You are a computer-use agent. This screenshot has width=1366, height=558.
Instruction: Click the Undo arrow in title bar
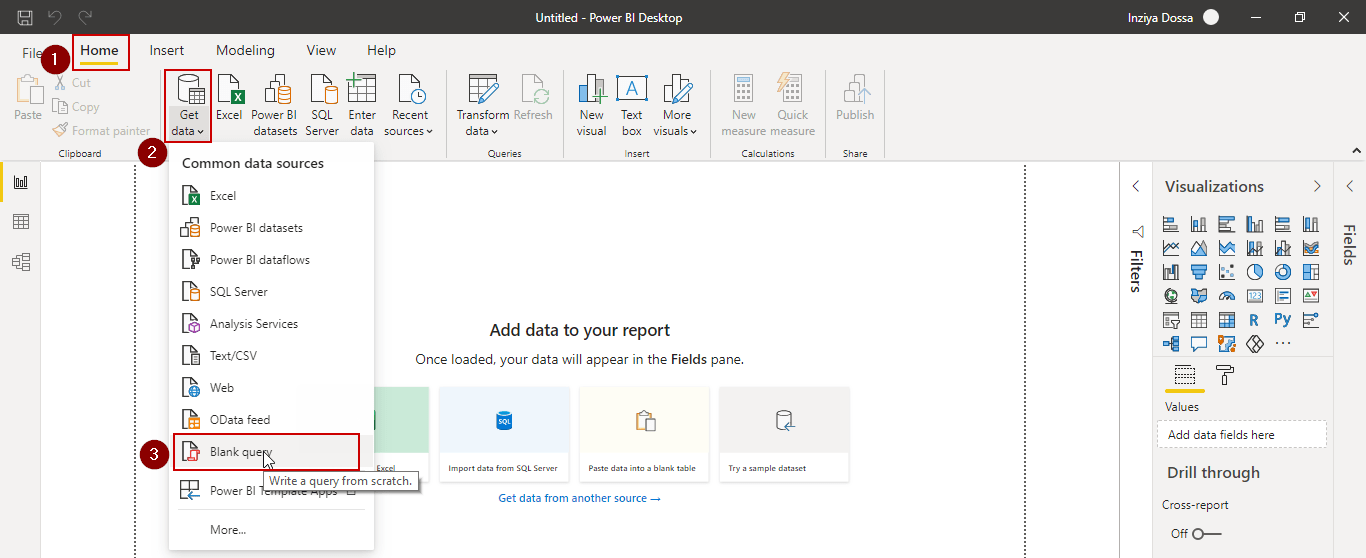pyautogui.click(x=56, y=18)
